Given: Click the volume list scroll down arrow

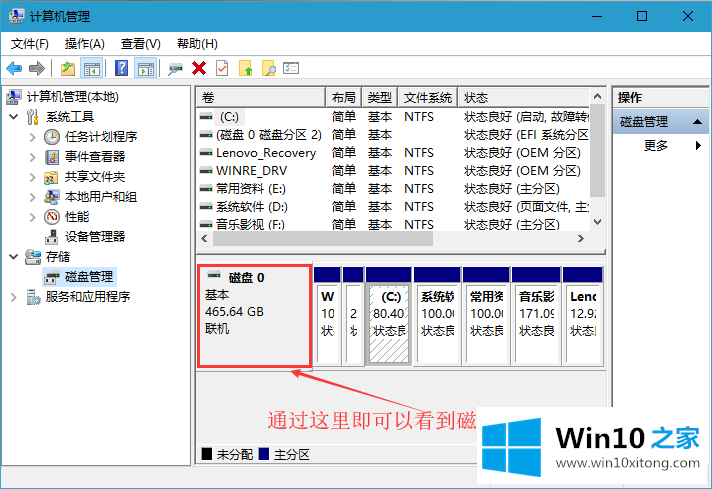Looking at the screenshot, I should (x=598, y=222).
